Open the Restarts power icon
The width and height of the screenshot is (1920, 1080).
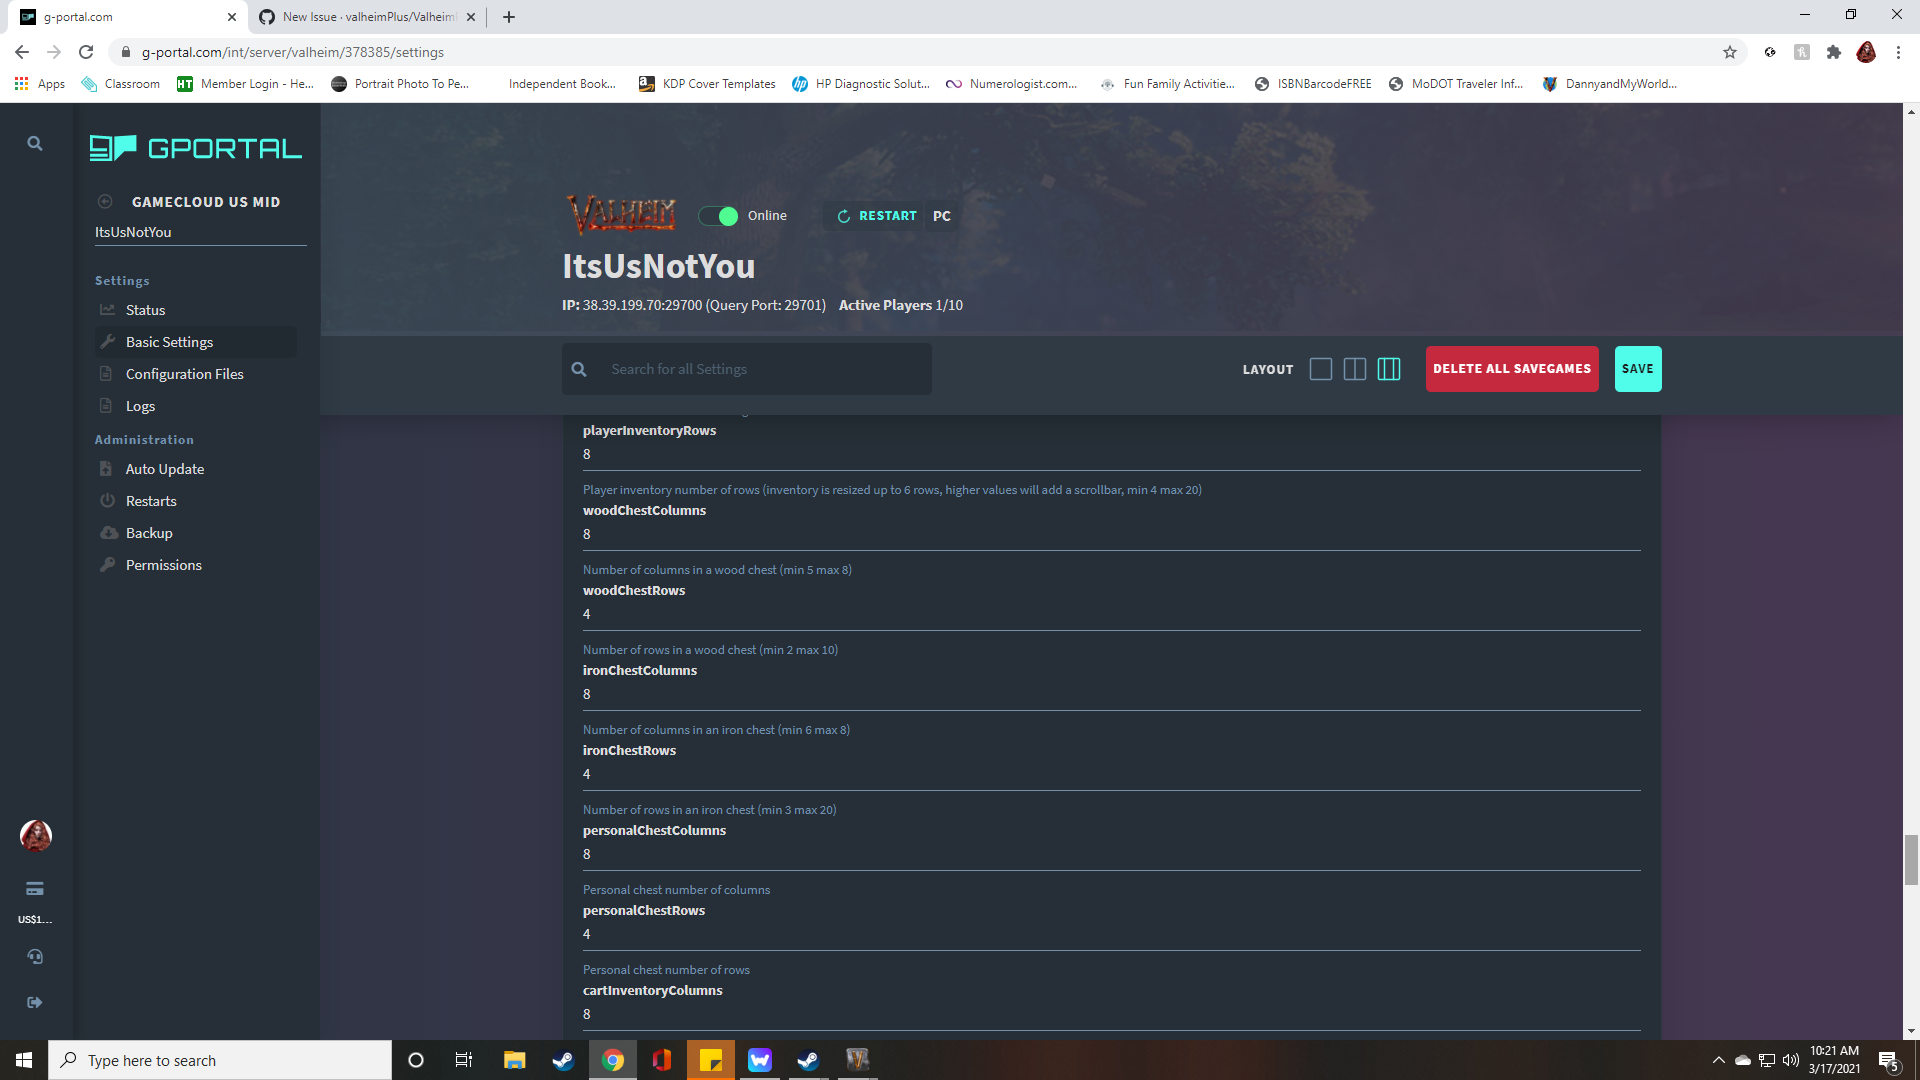pyautogui.click(x=109, y=500)
